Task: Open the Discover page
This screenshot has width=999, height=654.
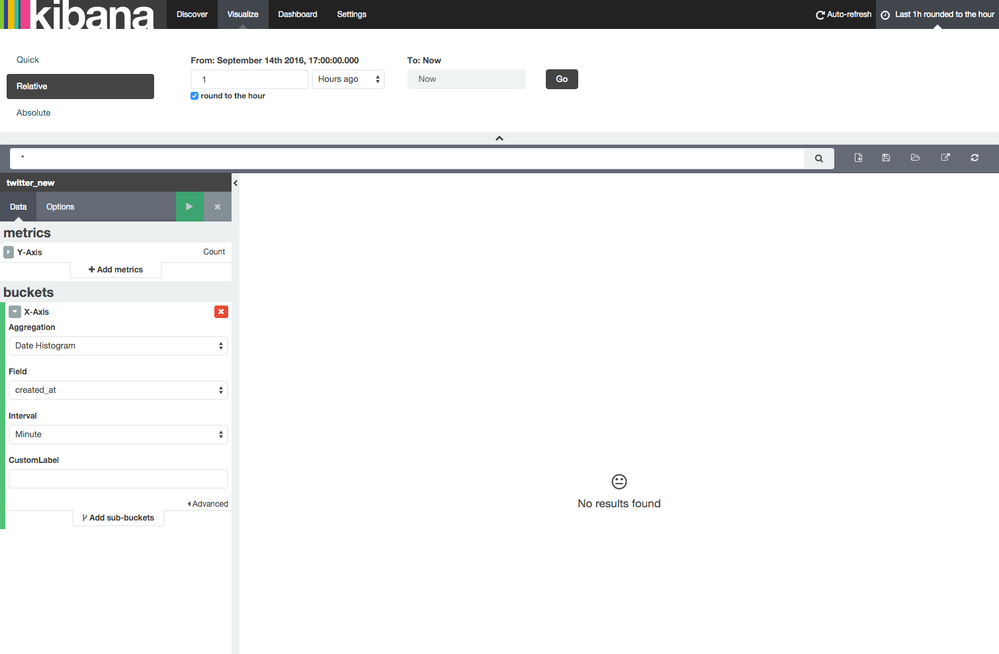Action: [191, 14]
